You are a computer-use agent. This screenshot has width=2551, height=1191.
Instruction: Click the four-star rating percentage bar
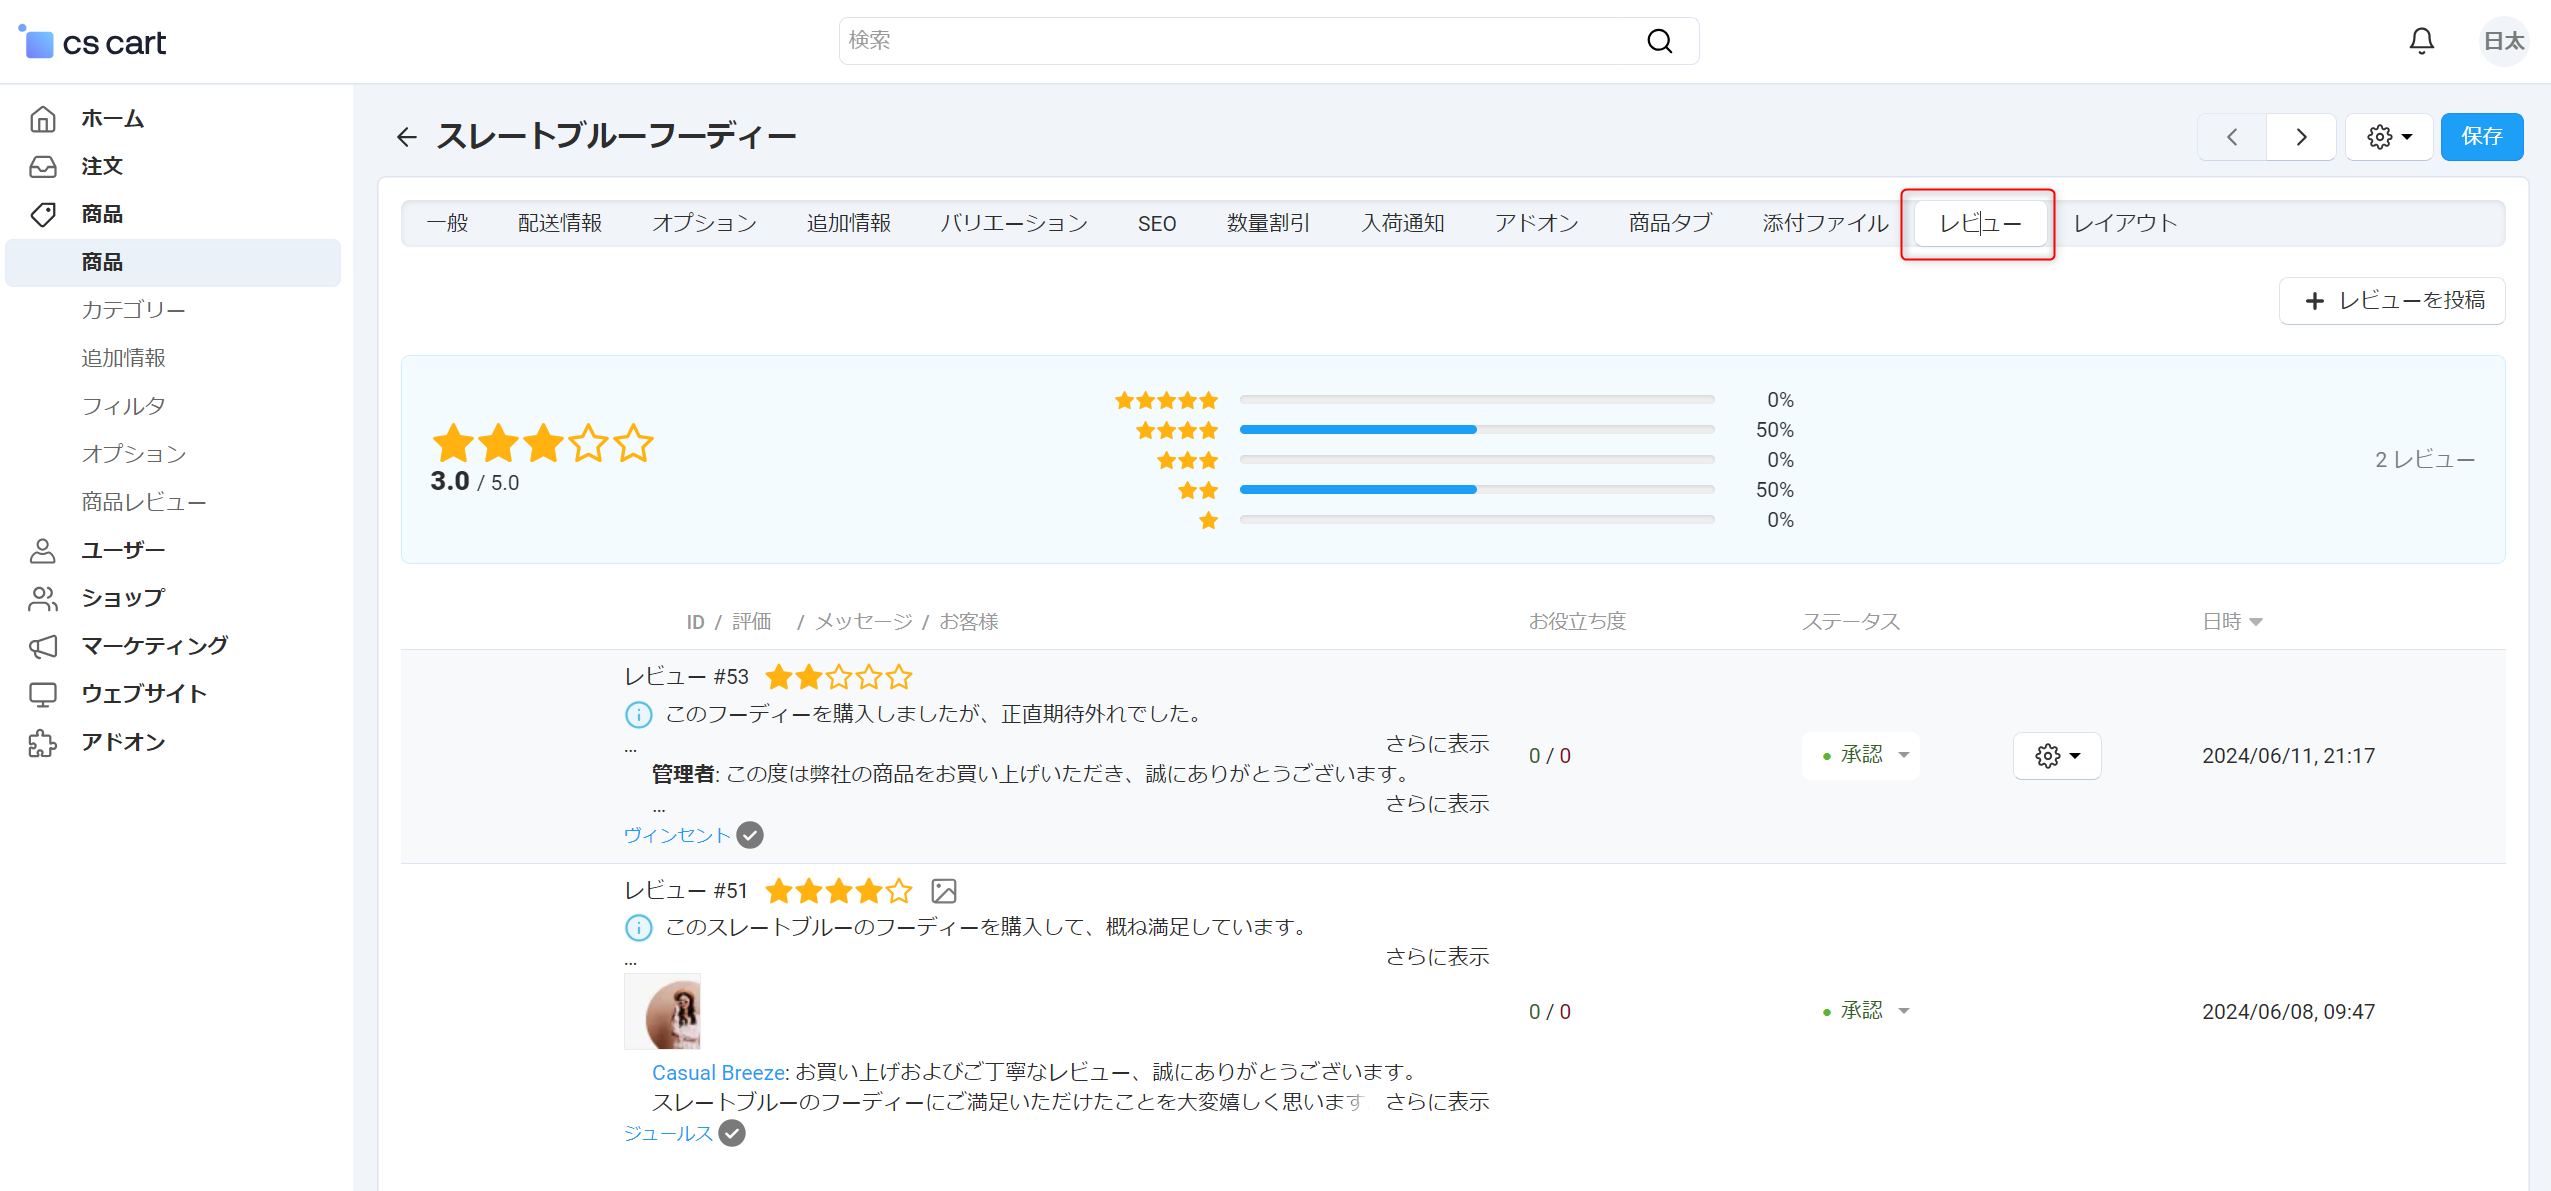tap(1476, 430)
